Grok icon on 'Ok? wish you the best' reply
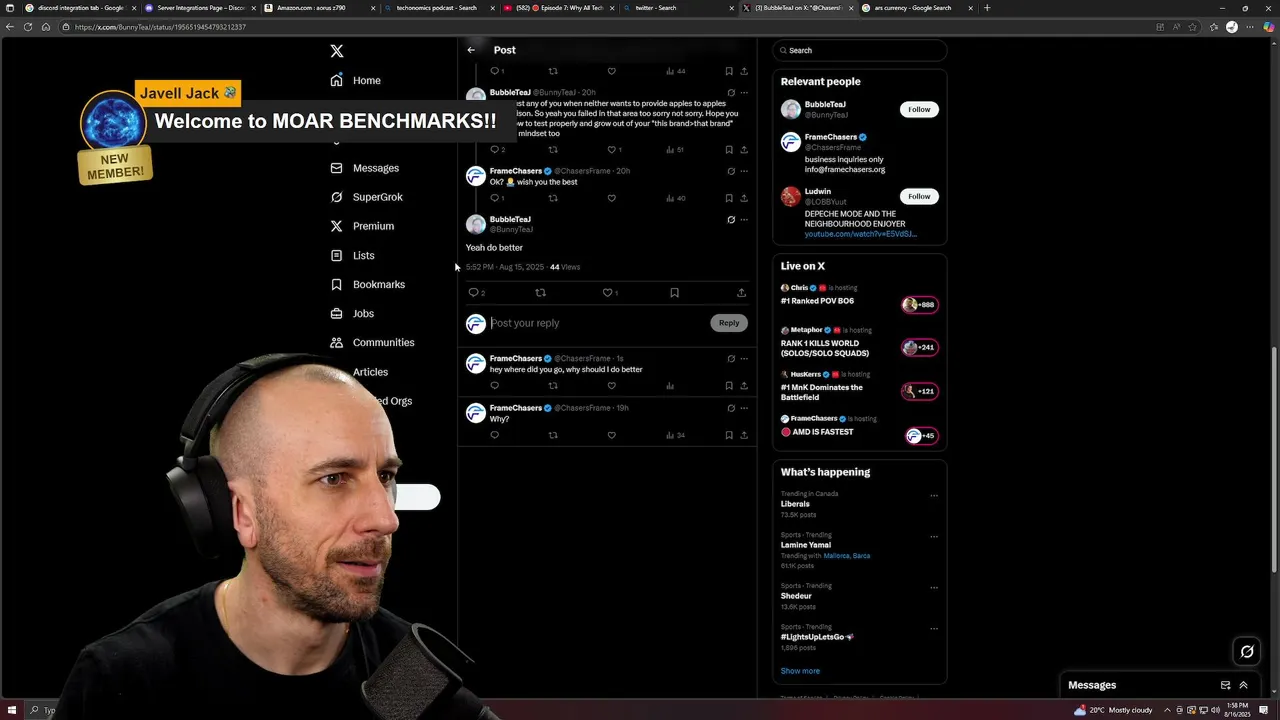The image size is (1280, 720). pyautogui.click(x=731, y=171)
